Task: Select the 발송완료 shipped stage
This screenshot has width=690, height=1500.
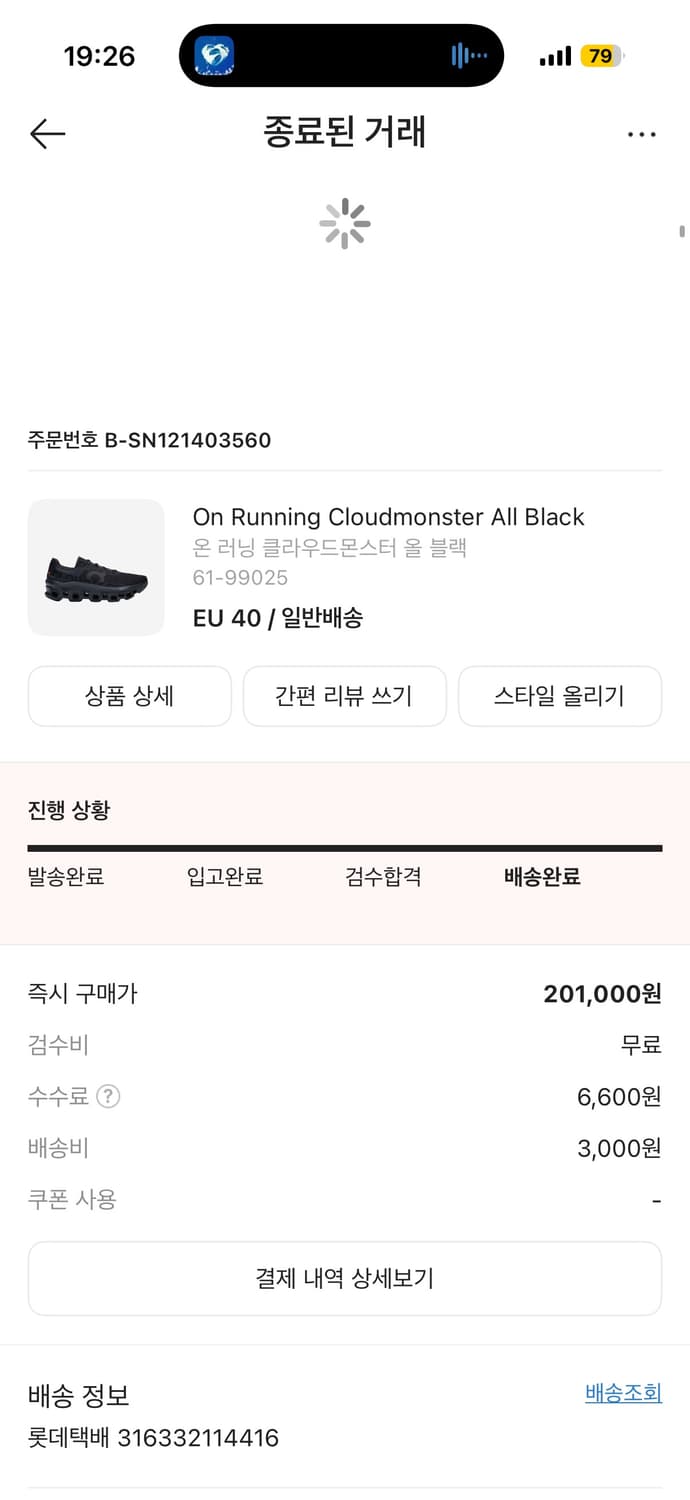Action: pyautogui.click(x=66, y=876)
